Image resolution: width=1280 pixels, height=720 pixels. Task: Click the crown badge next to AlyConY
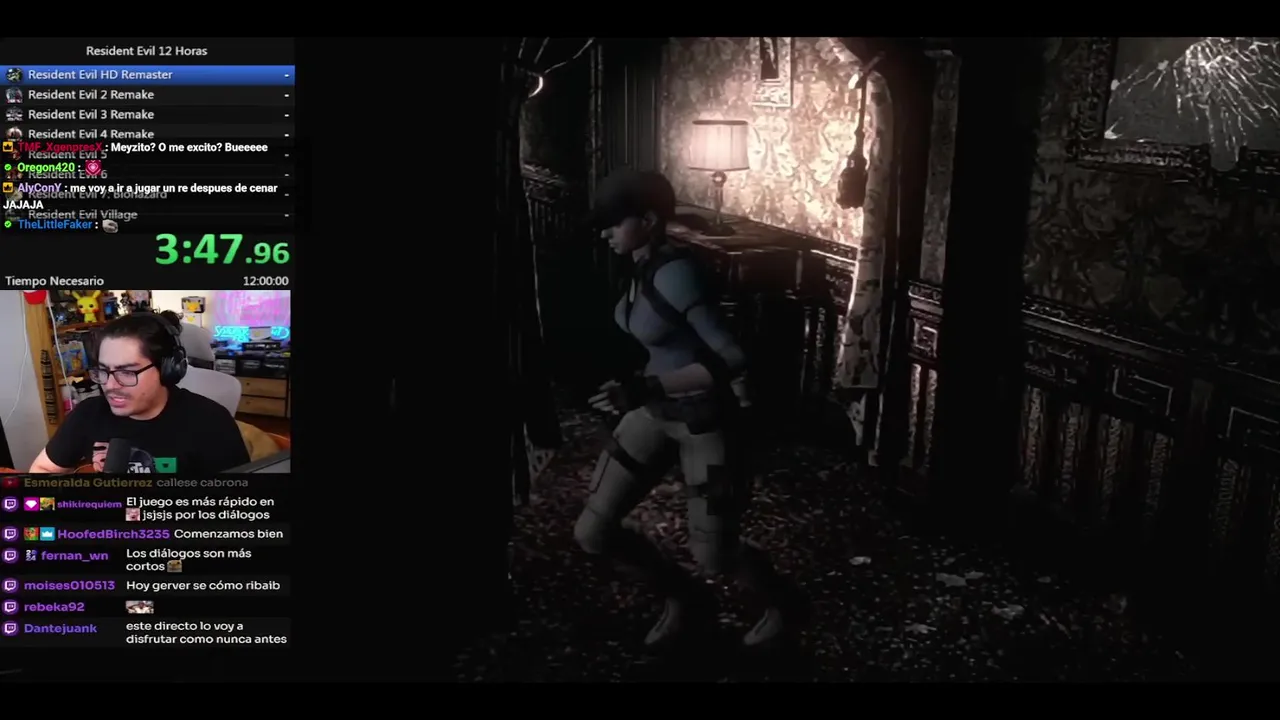(8, 188)
